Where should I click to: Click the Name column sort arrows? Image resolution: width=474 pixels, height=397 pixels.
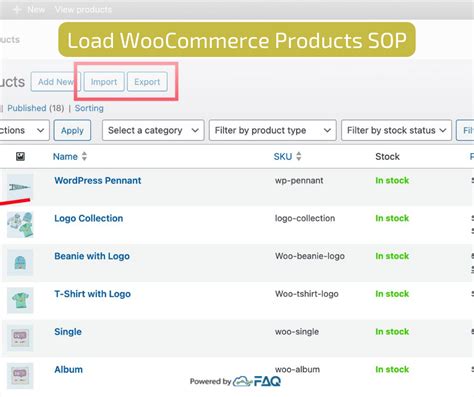point(84,156)
